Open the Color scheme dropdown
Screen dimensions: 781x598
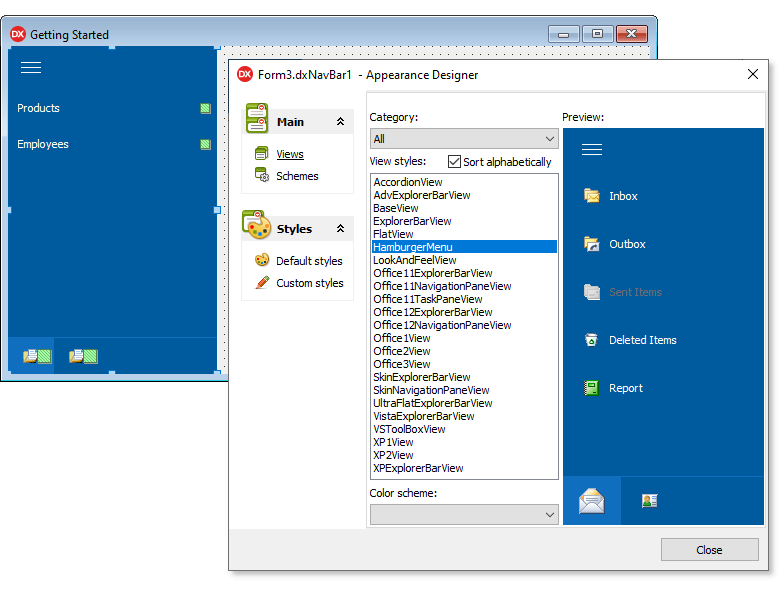(464, 514)
